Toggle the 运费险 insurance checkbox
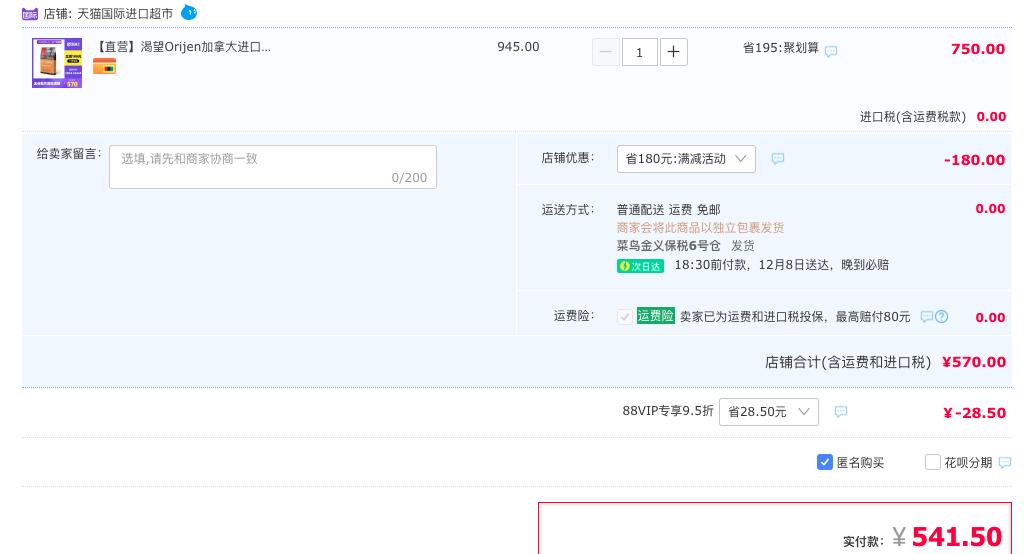Image resolution: width=1034 pixels, height=554 pixels. point(625,317)
